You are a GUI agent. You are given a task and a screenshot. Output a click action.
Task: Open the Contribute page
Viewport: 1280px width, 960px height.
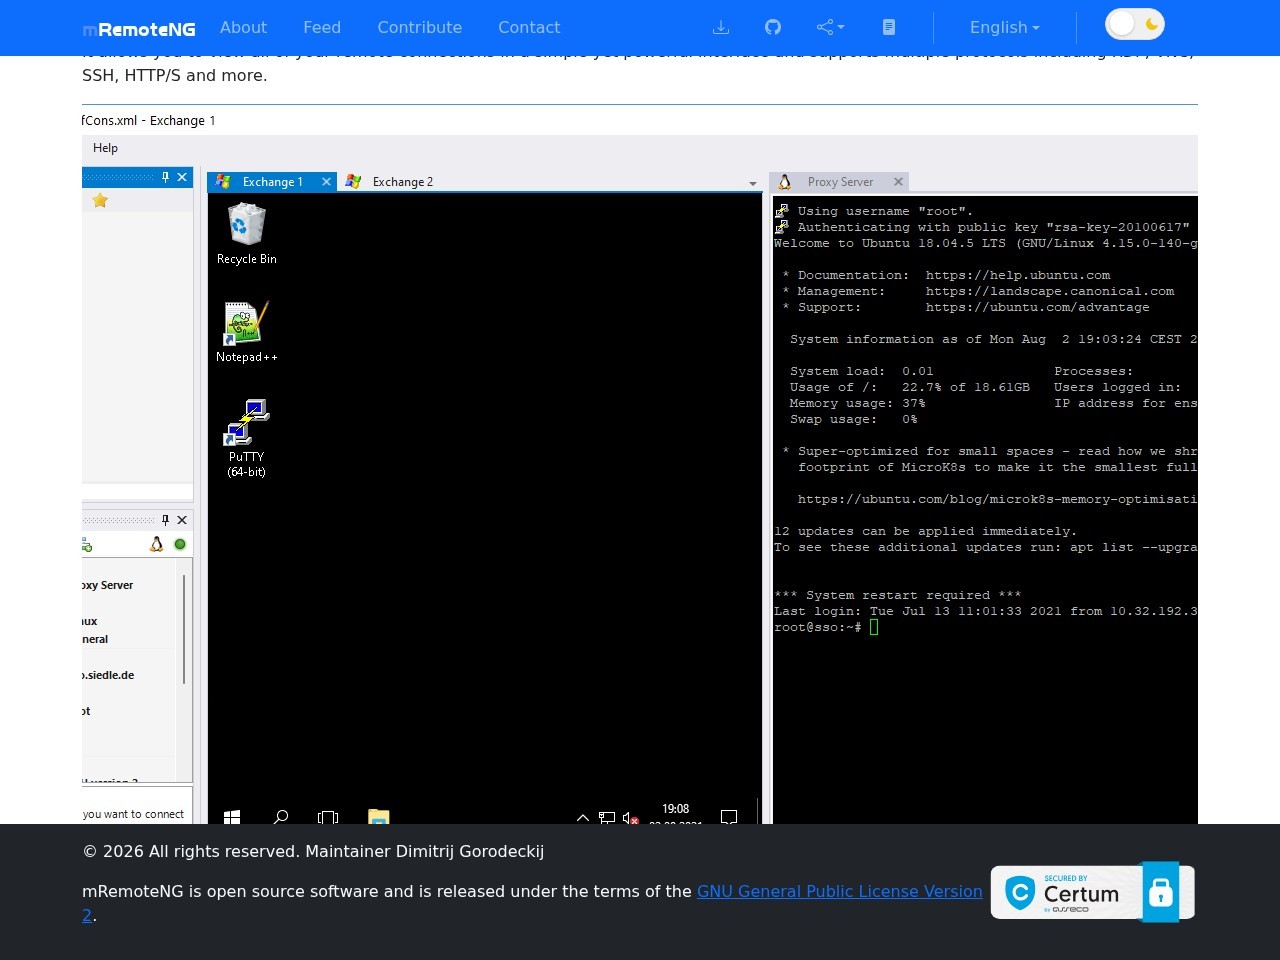point(419,27)
